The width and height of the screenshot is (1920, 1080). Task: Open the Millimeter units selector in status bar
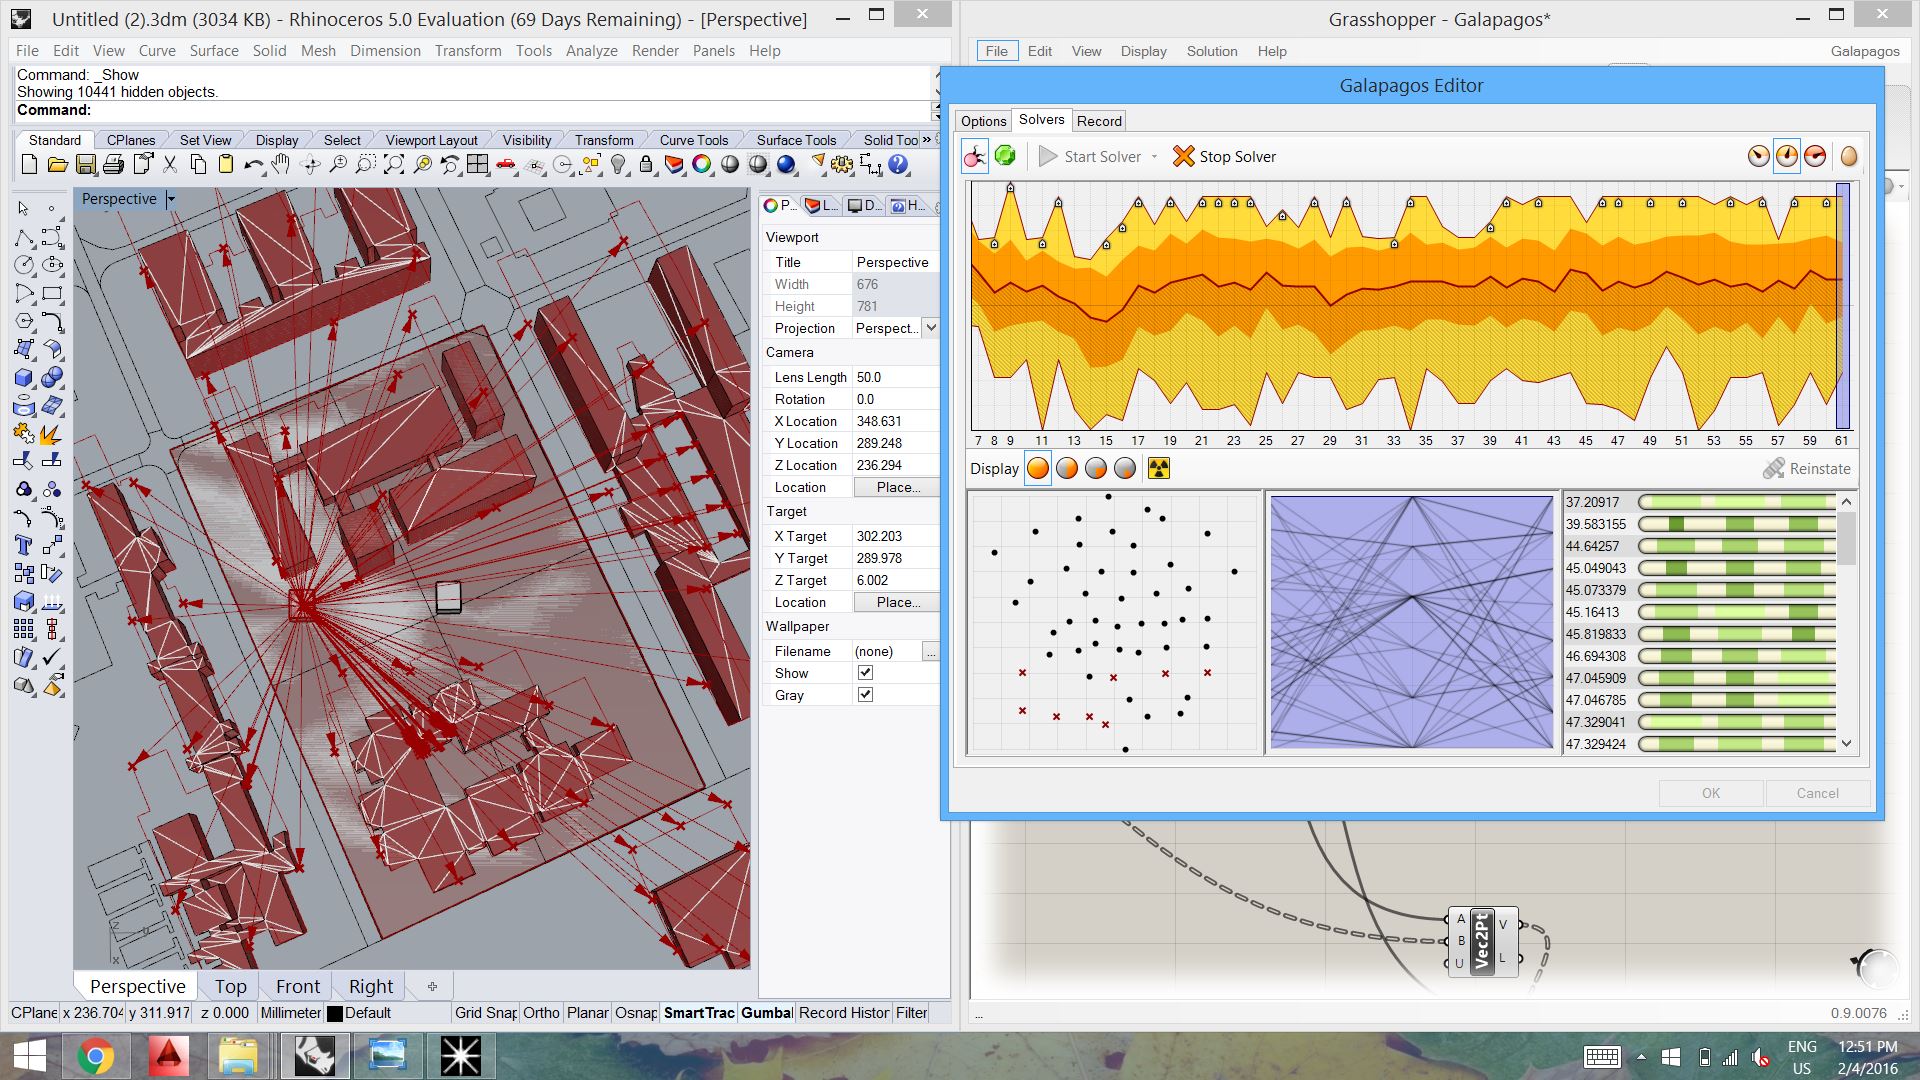pyautogui.click(x=290, y=1013)
